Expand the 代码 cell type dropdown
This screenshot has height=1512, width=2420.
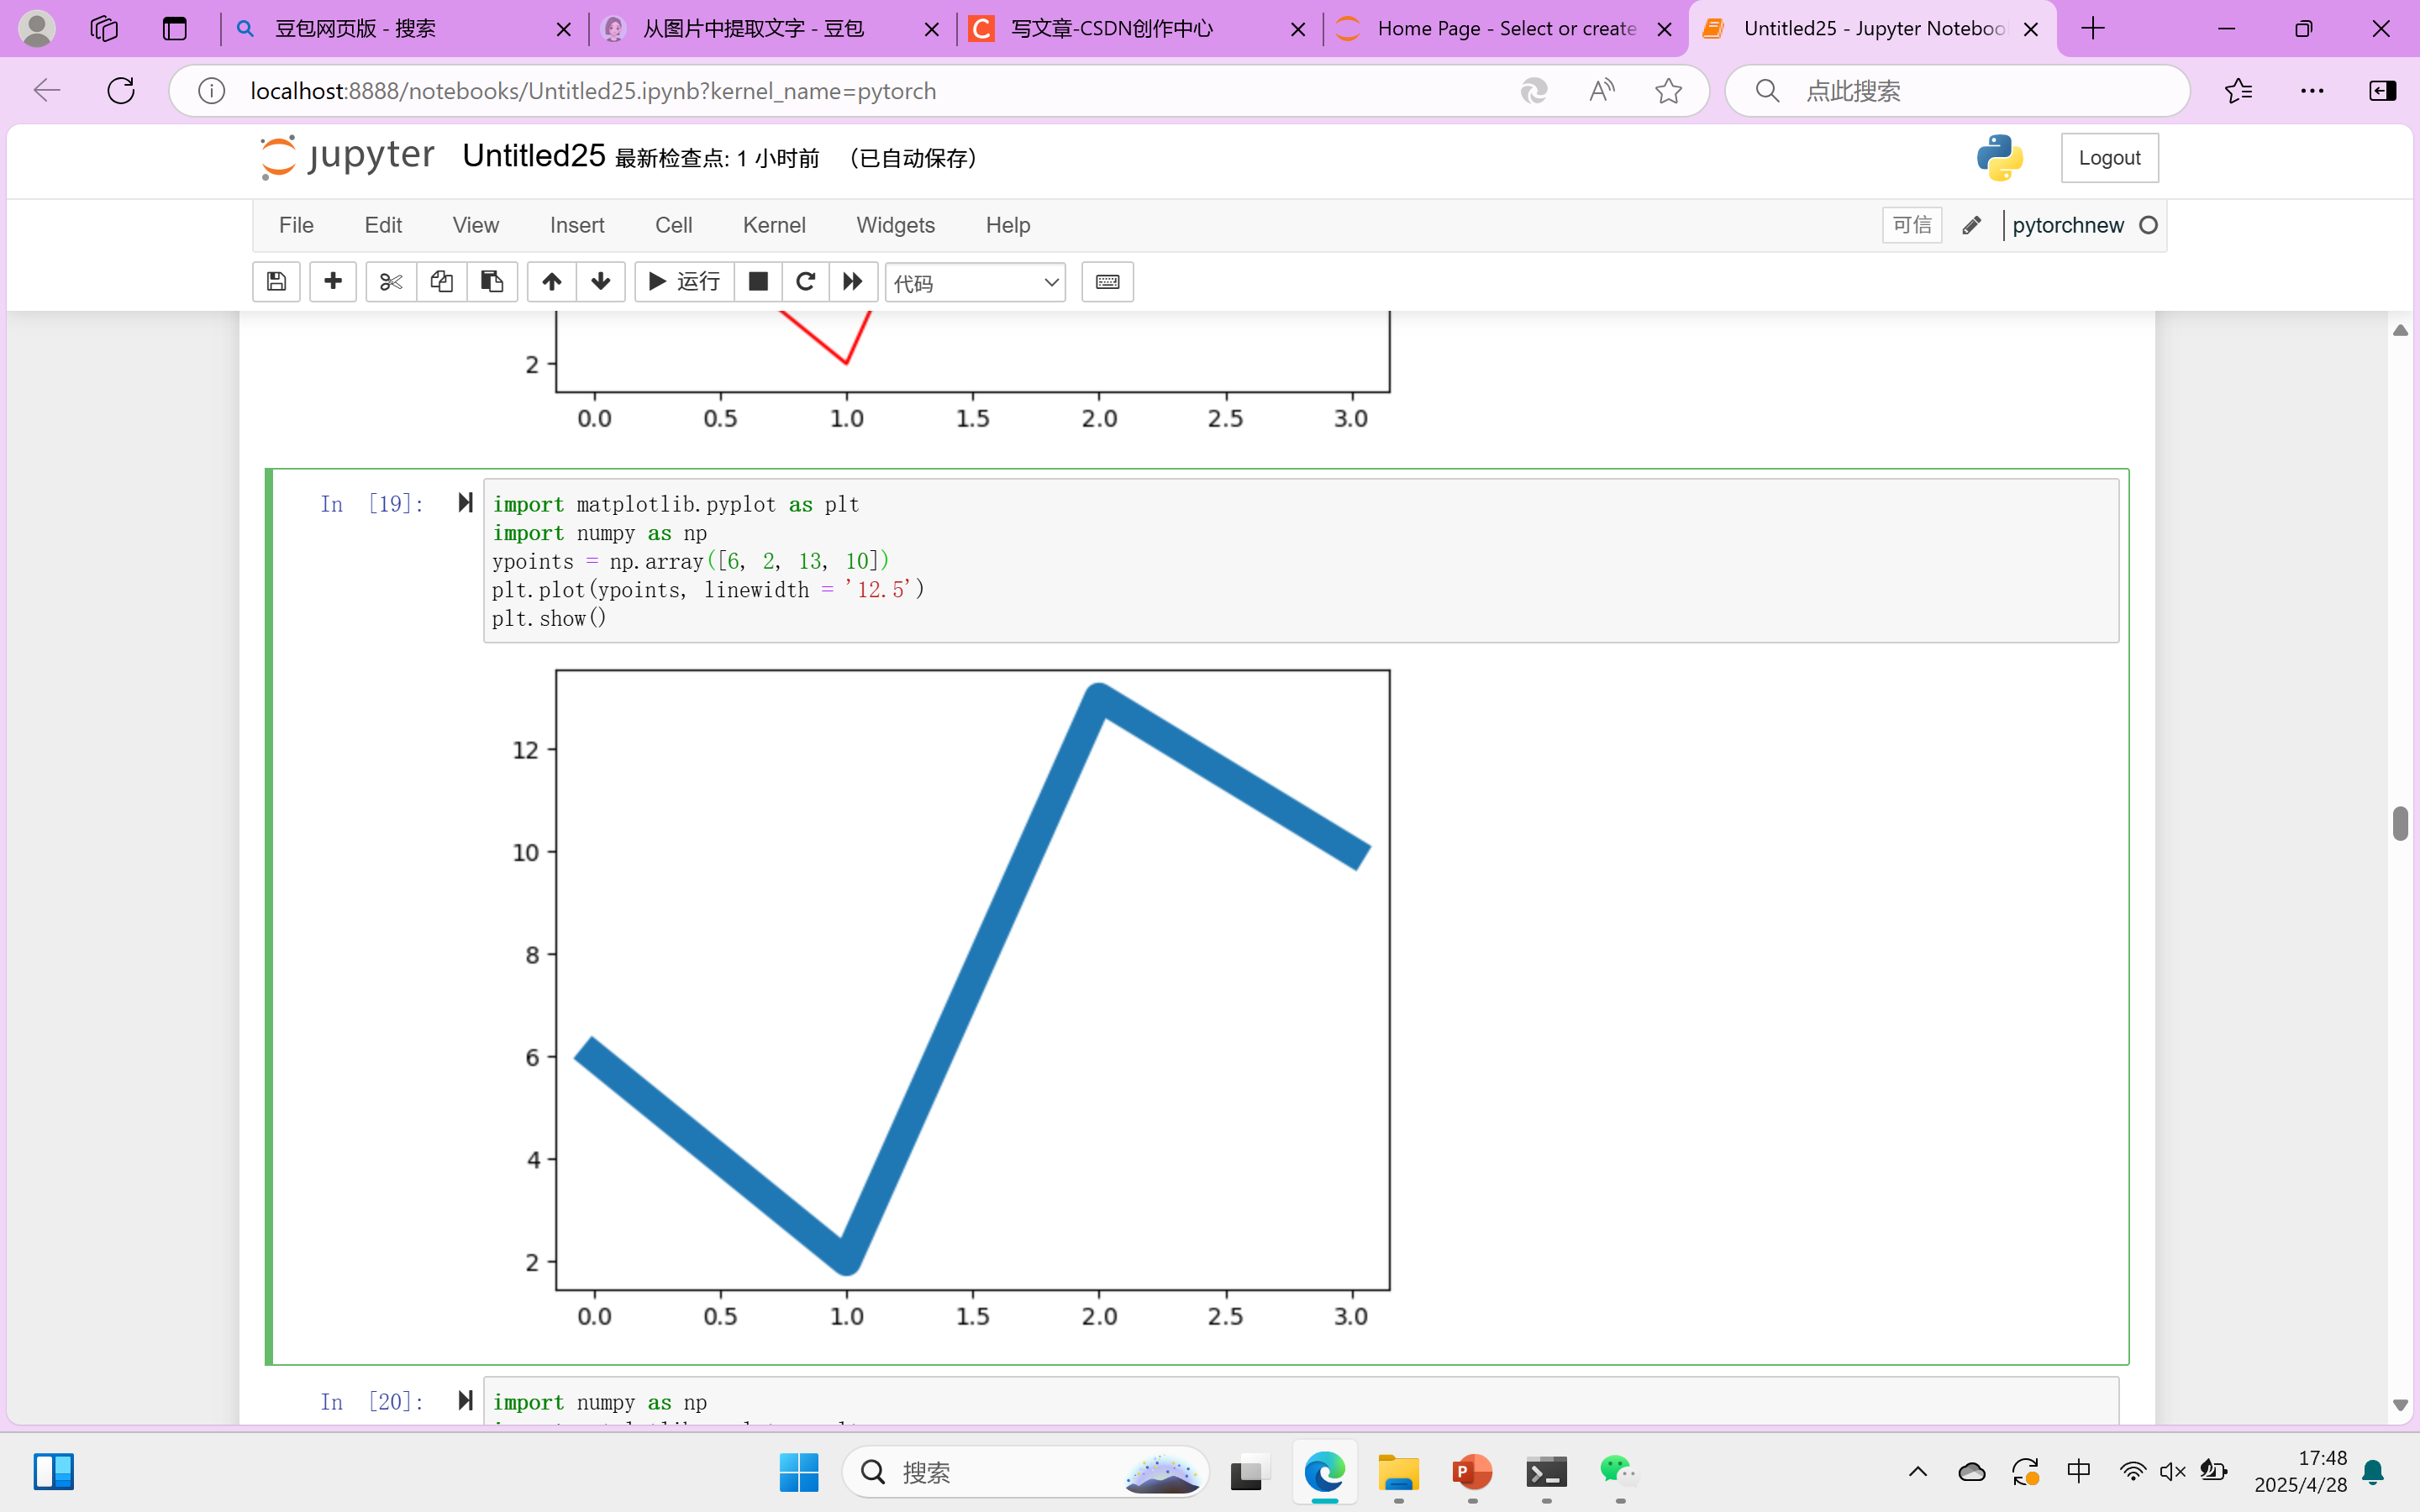click(975, 283)
